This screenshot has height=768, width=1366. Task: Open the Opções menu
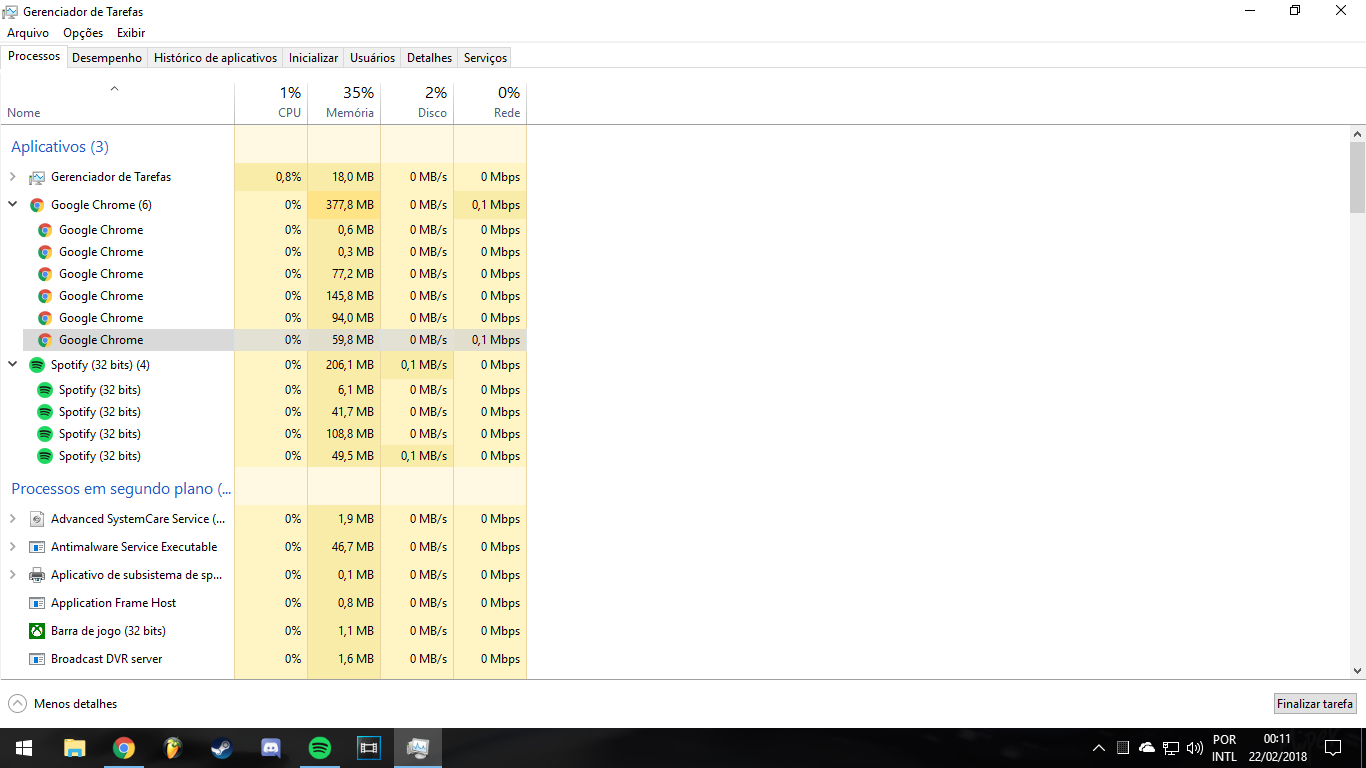[x=83, y=33]
